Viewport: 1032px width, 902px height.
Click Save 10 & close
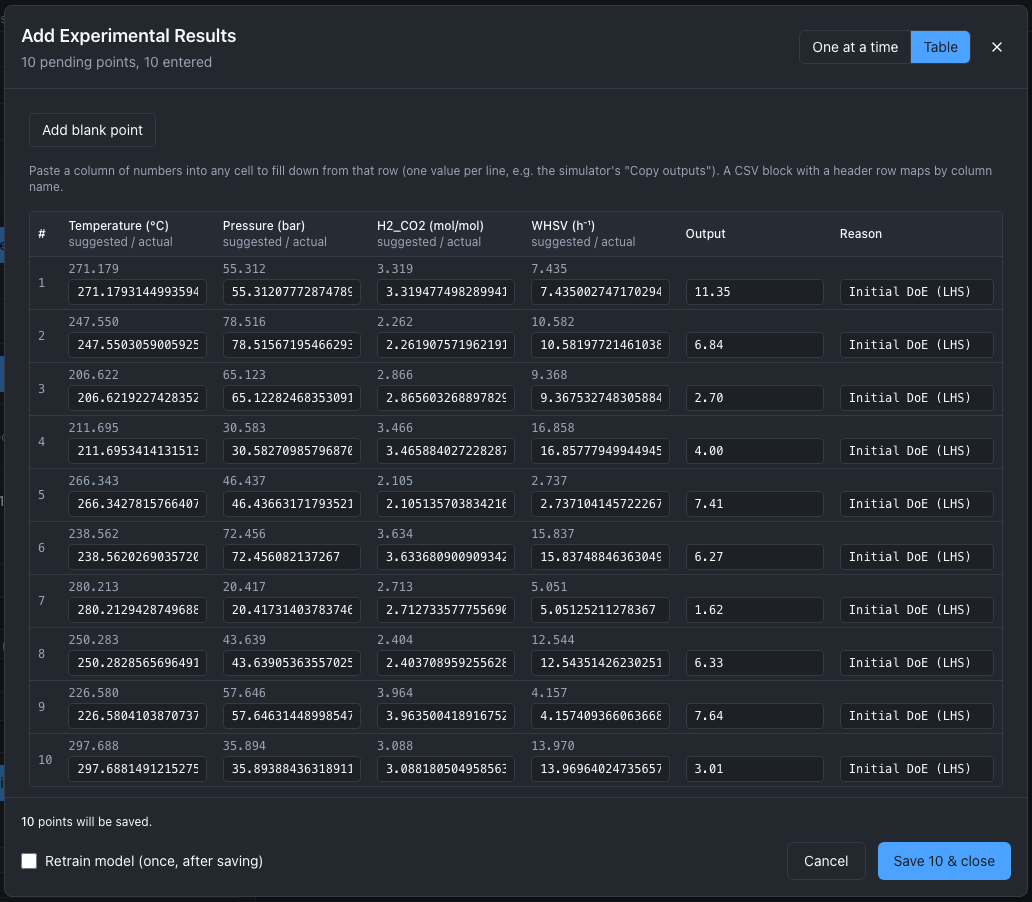click(x=944, y=861)
